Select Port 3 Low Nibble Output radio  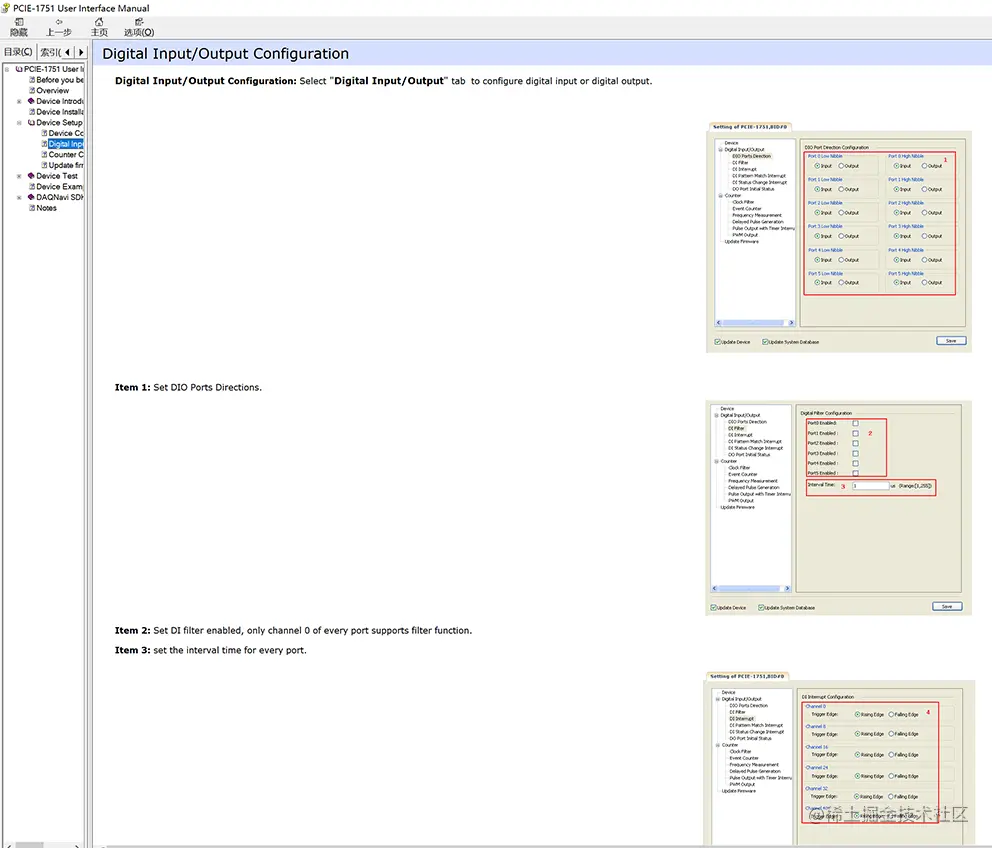(841, 236)
